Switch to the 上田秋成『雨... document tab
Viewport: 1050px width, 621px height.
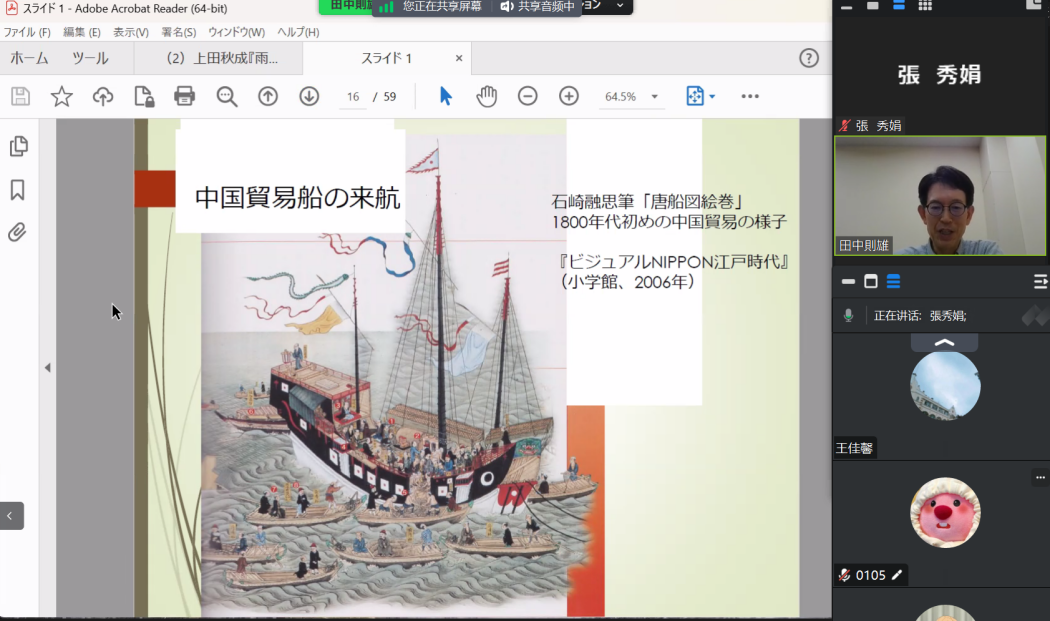coord(218,58)
